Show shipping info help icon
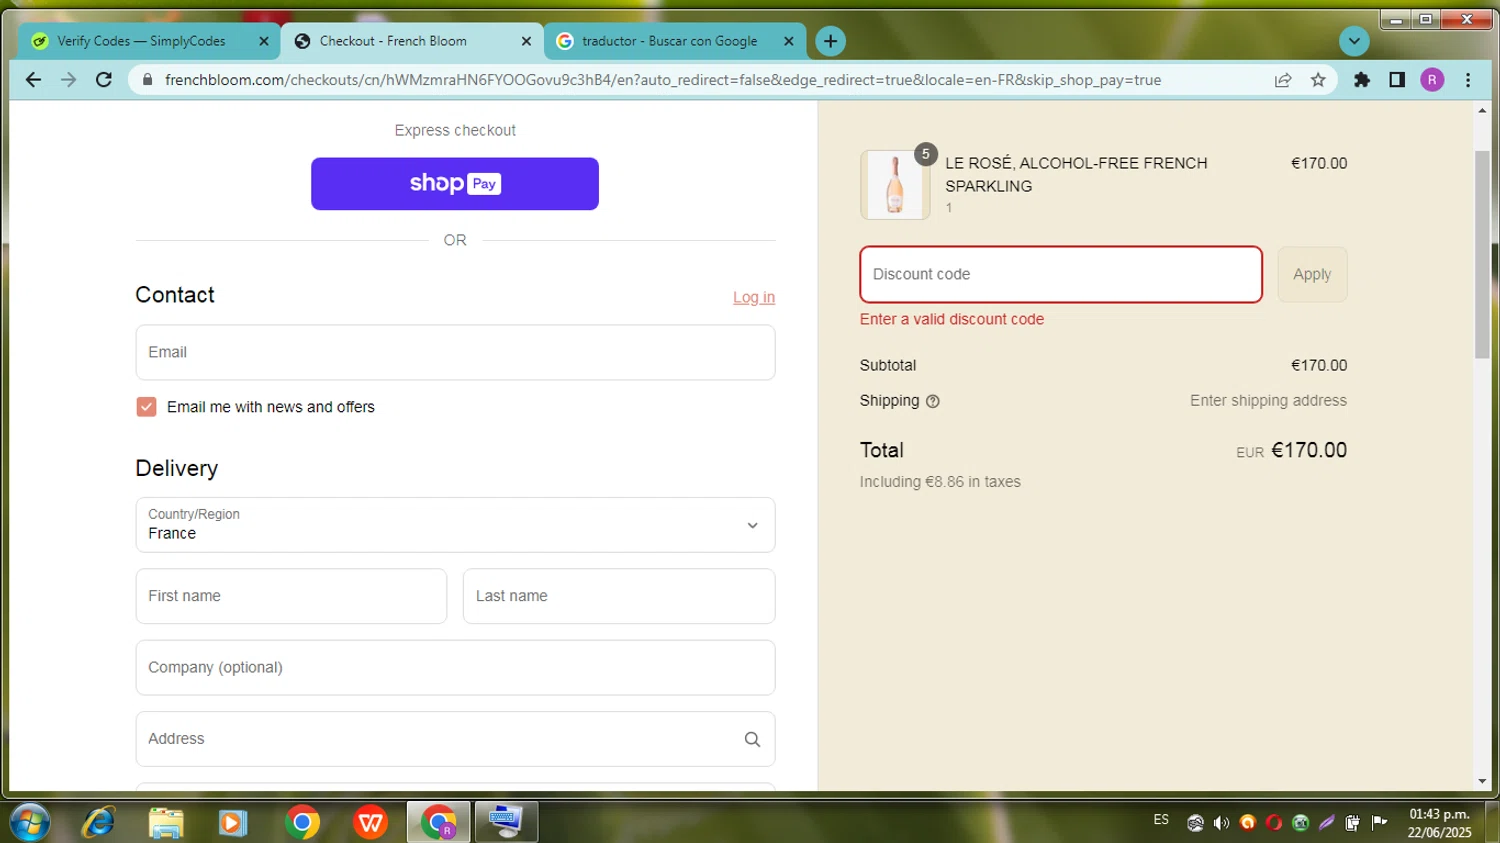The image size is (1500, 843). [x=933, y=401]
